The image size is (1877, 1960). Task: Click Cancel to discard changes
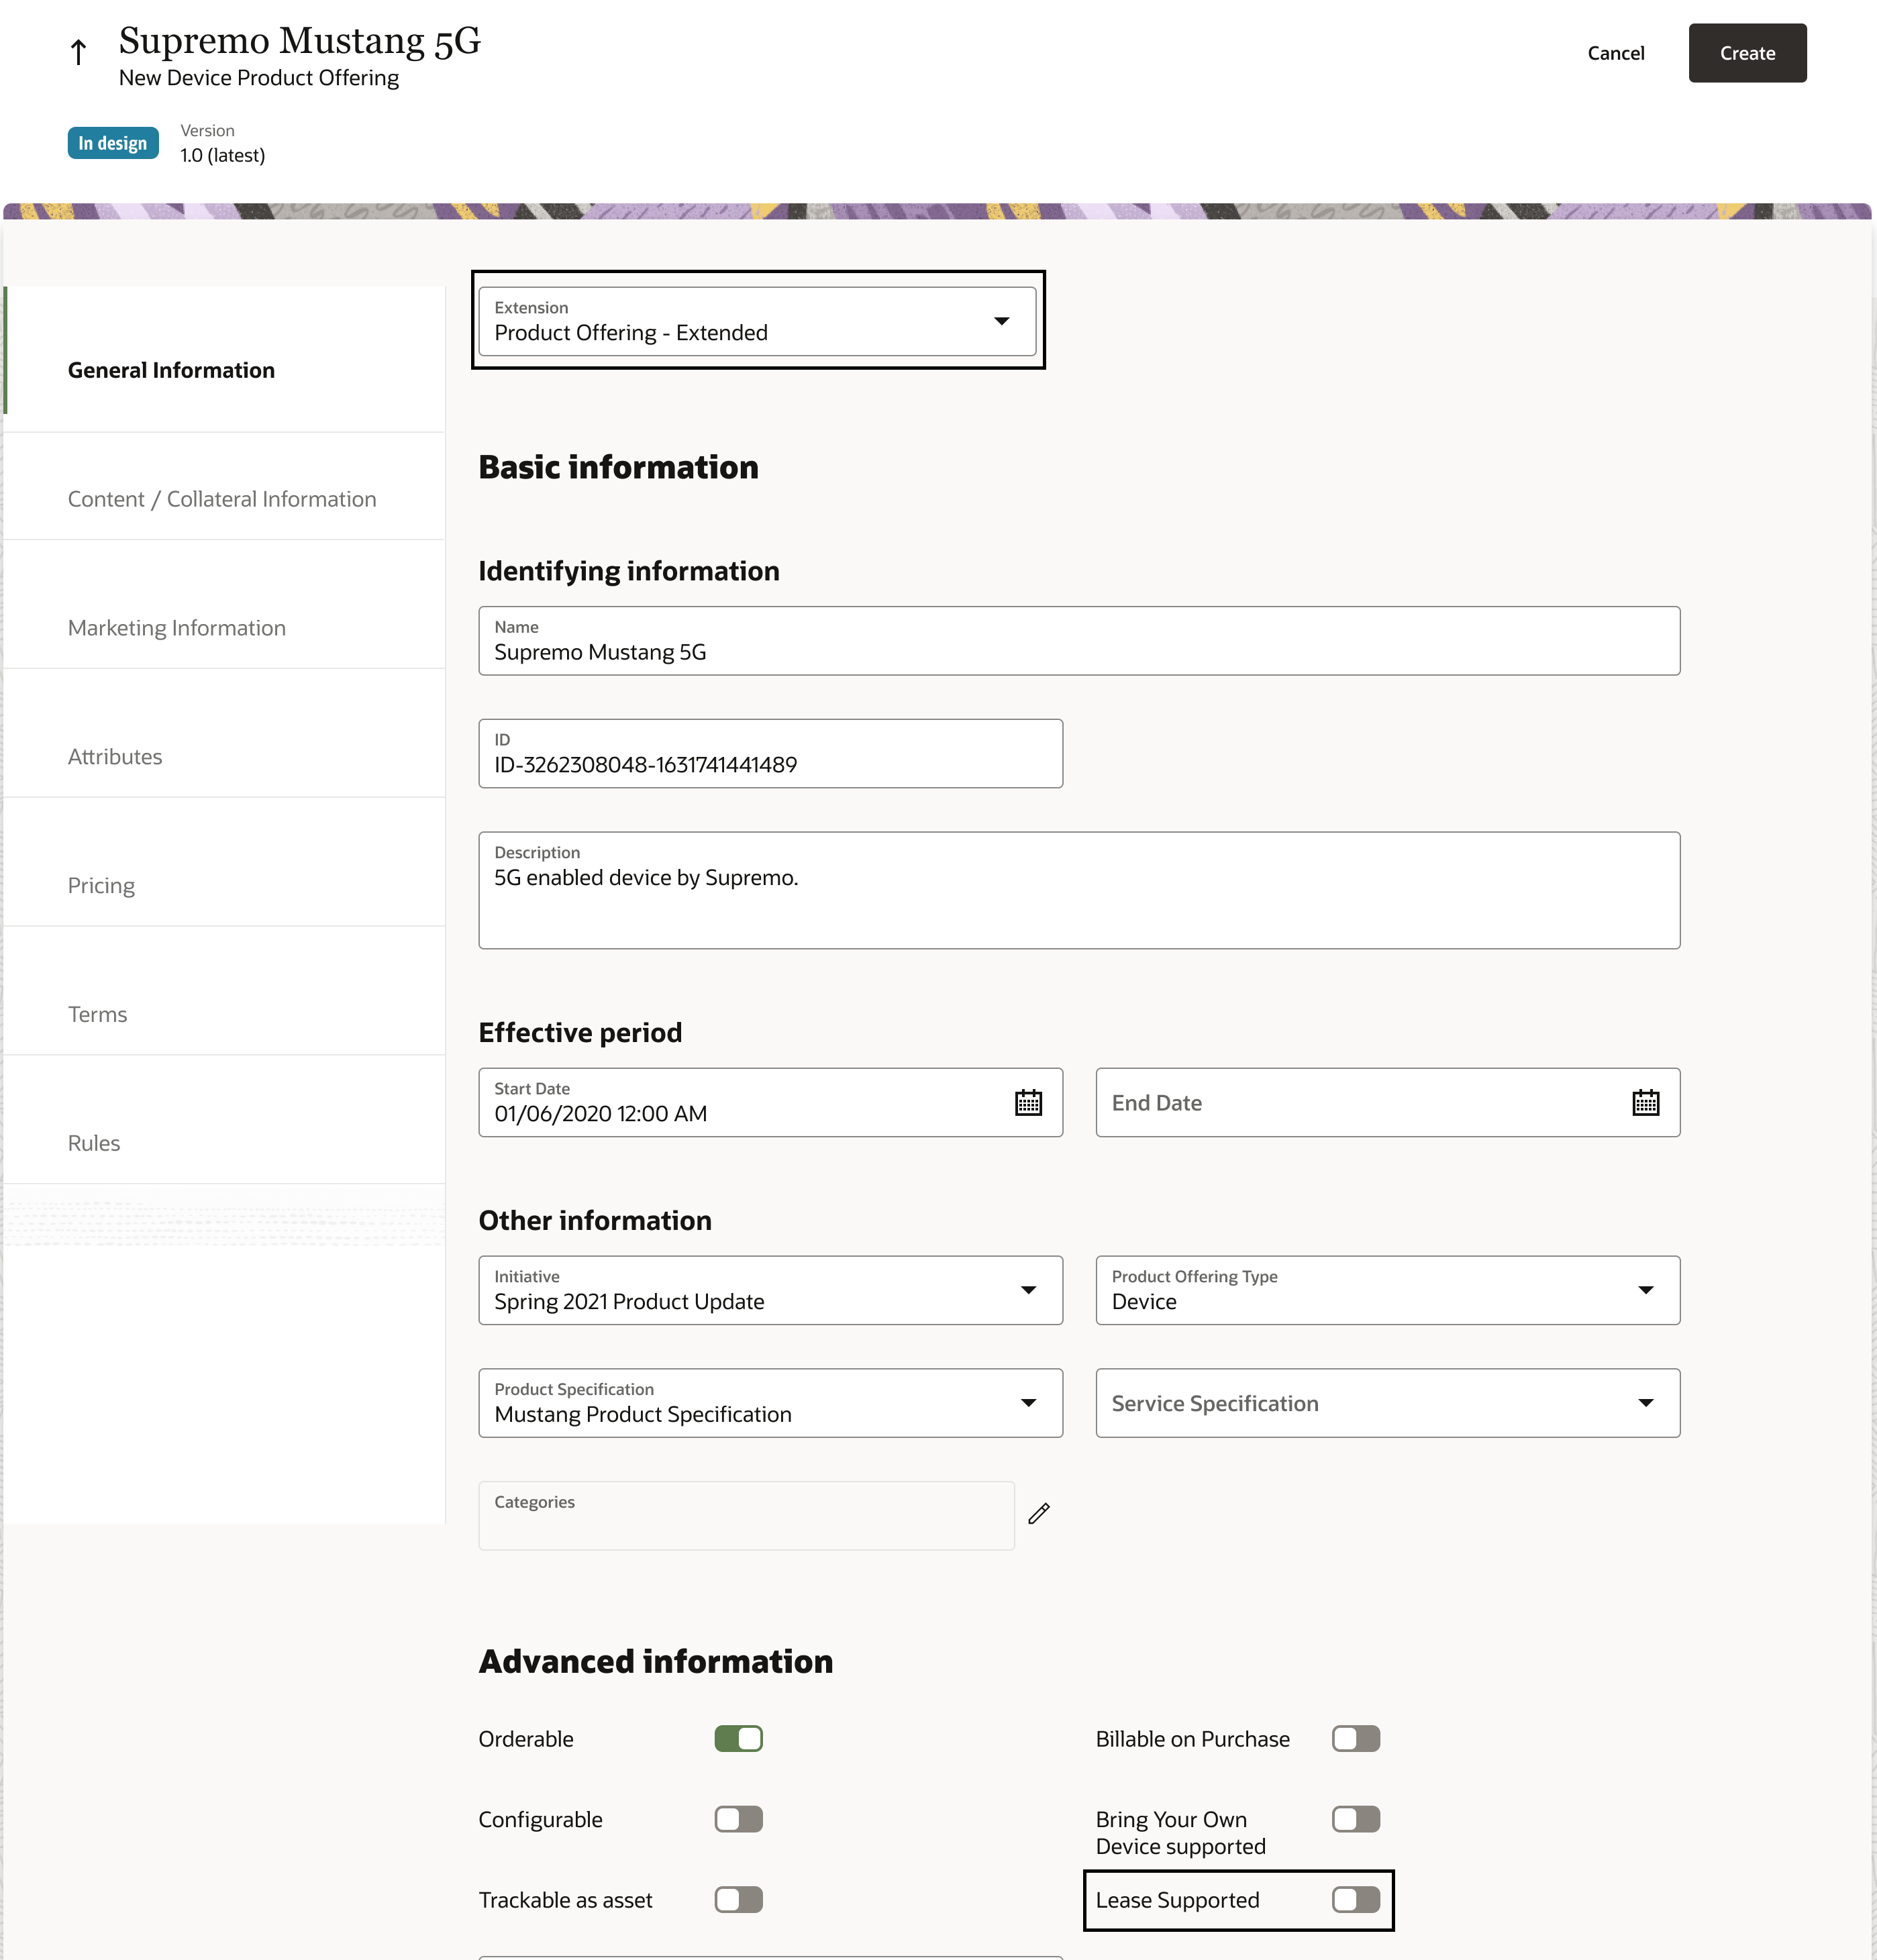pos(1615,52)
